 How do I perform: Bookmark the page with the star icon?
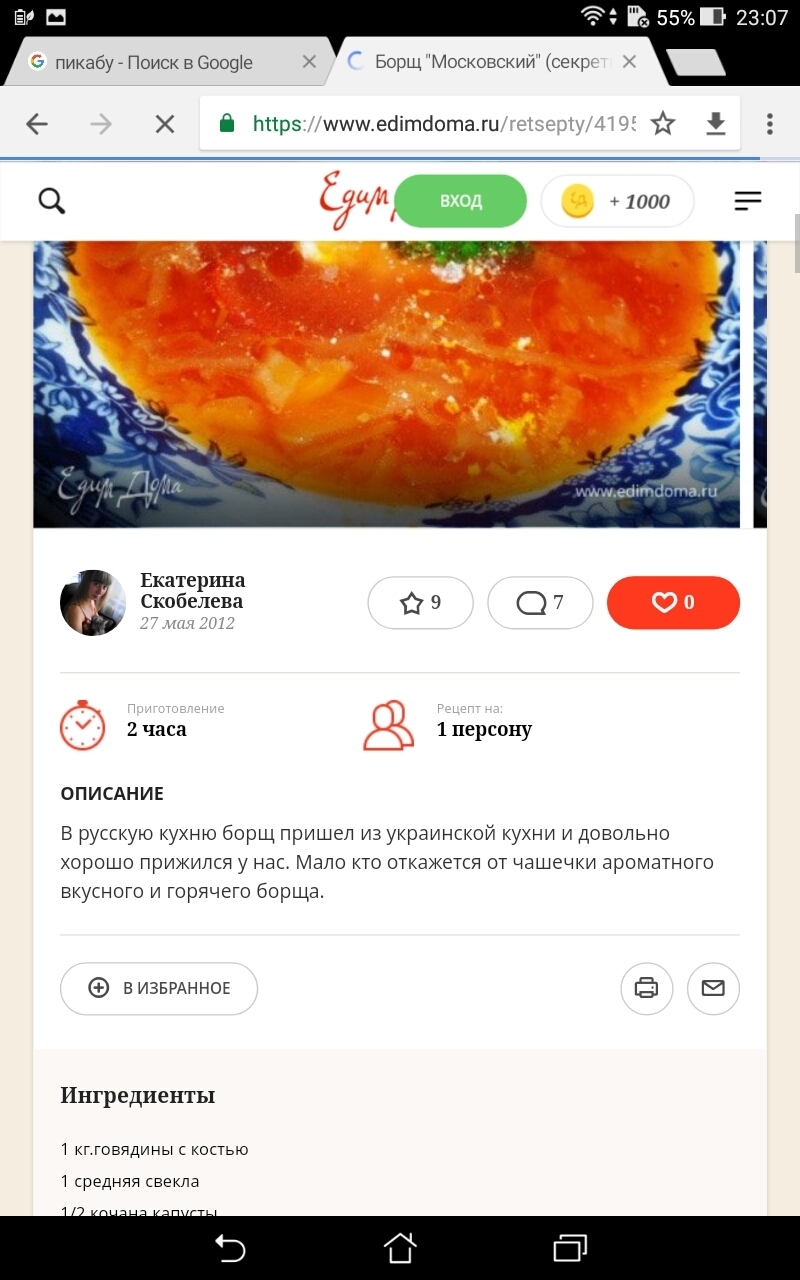click(663, 123)
